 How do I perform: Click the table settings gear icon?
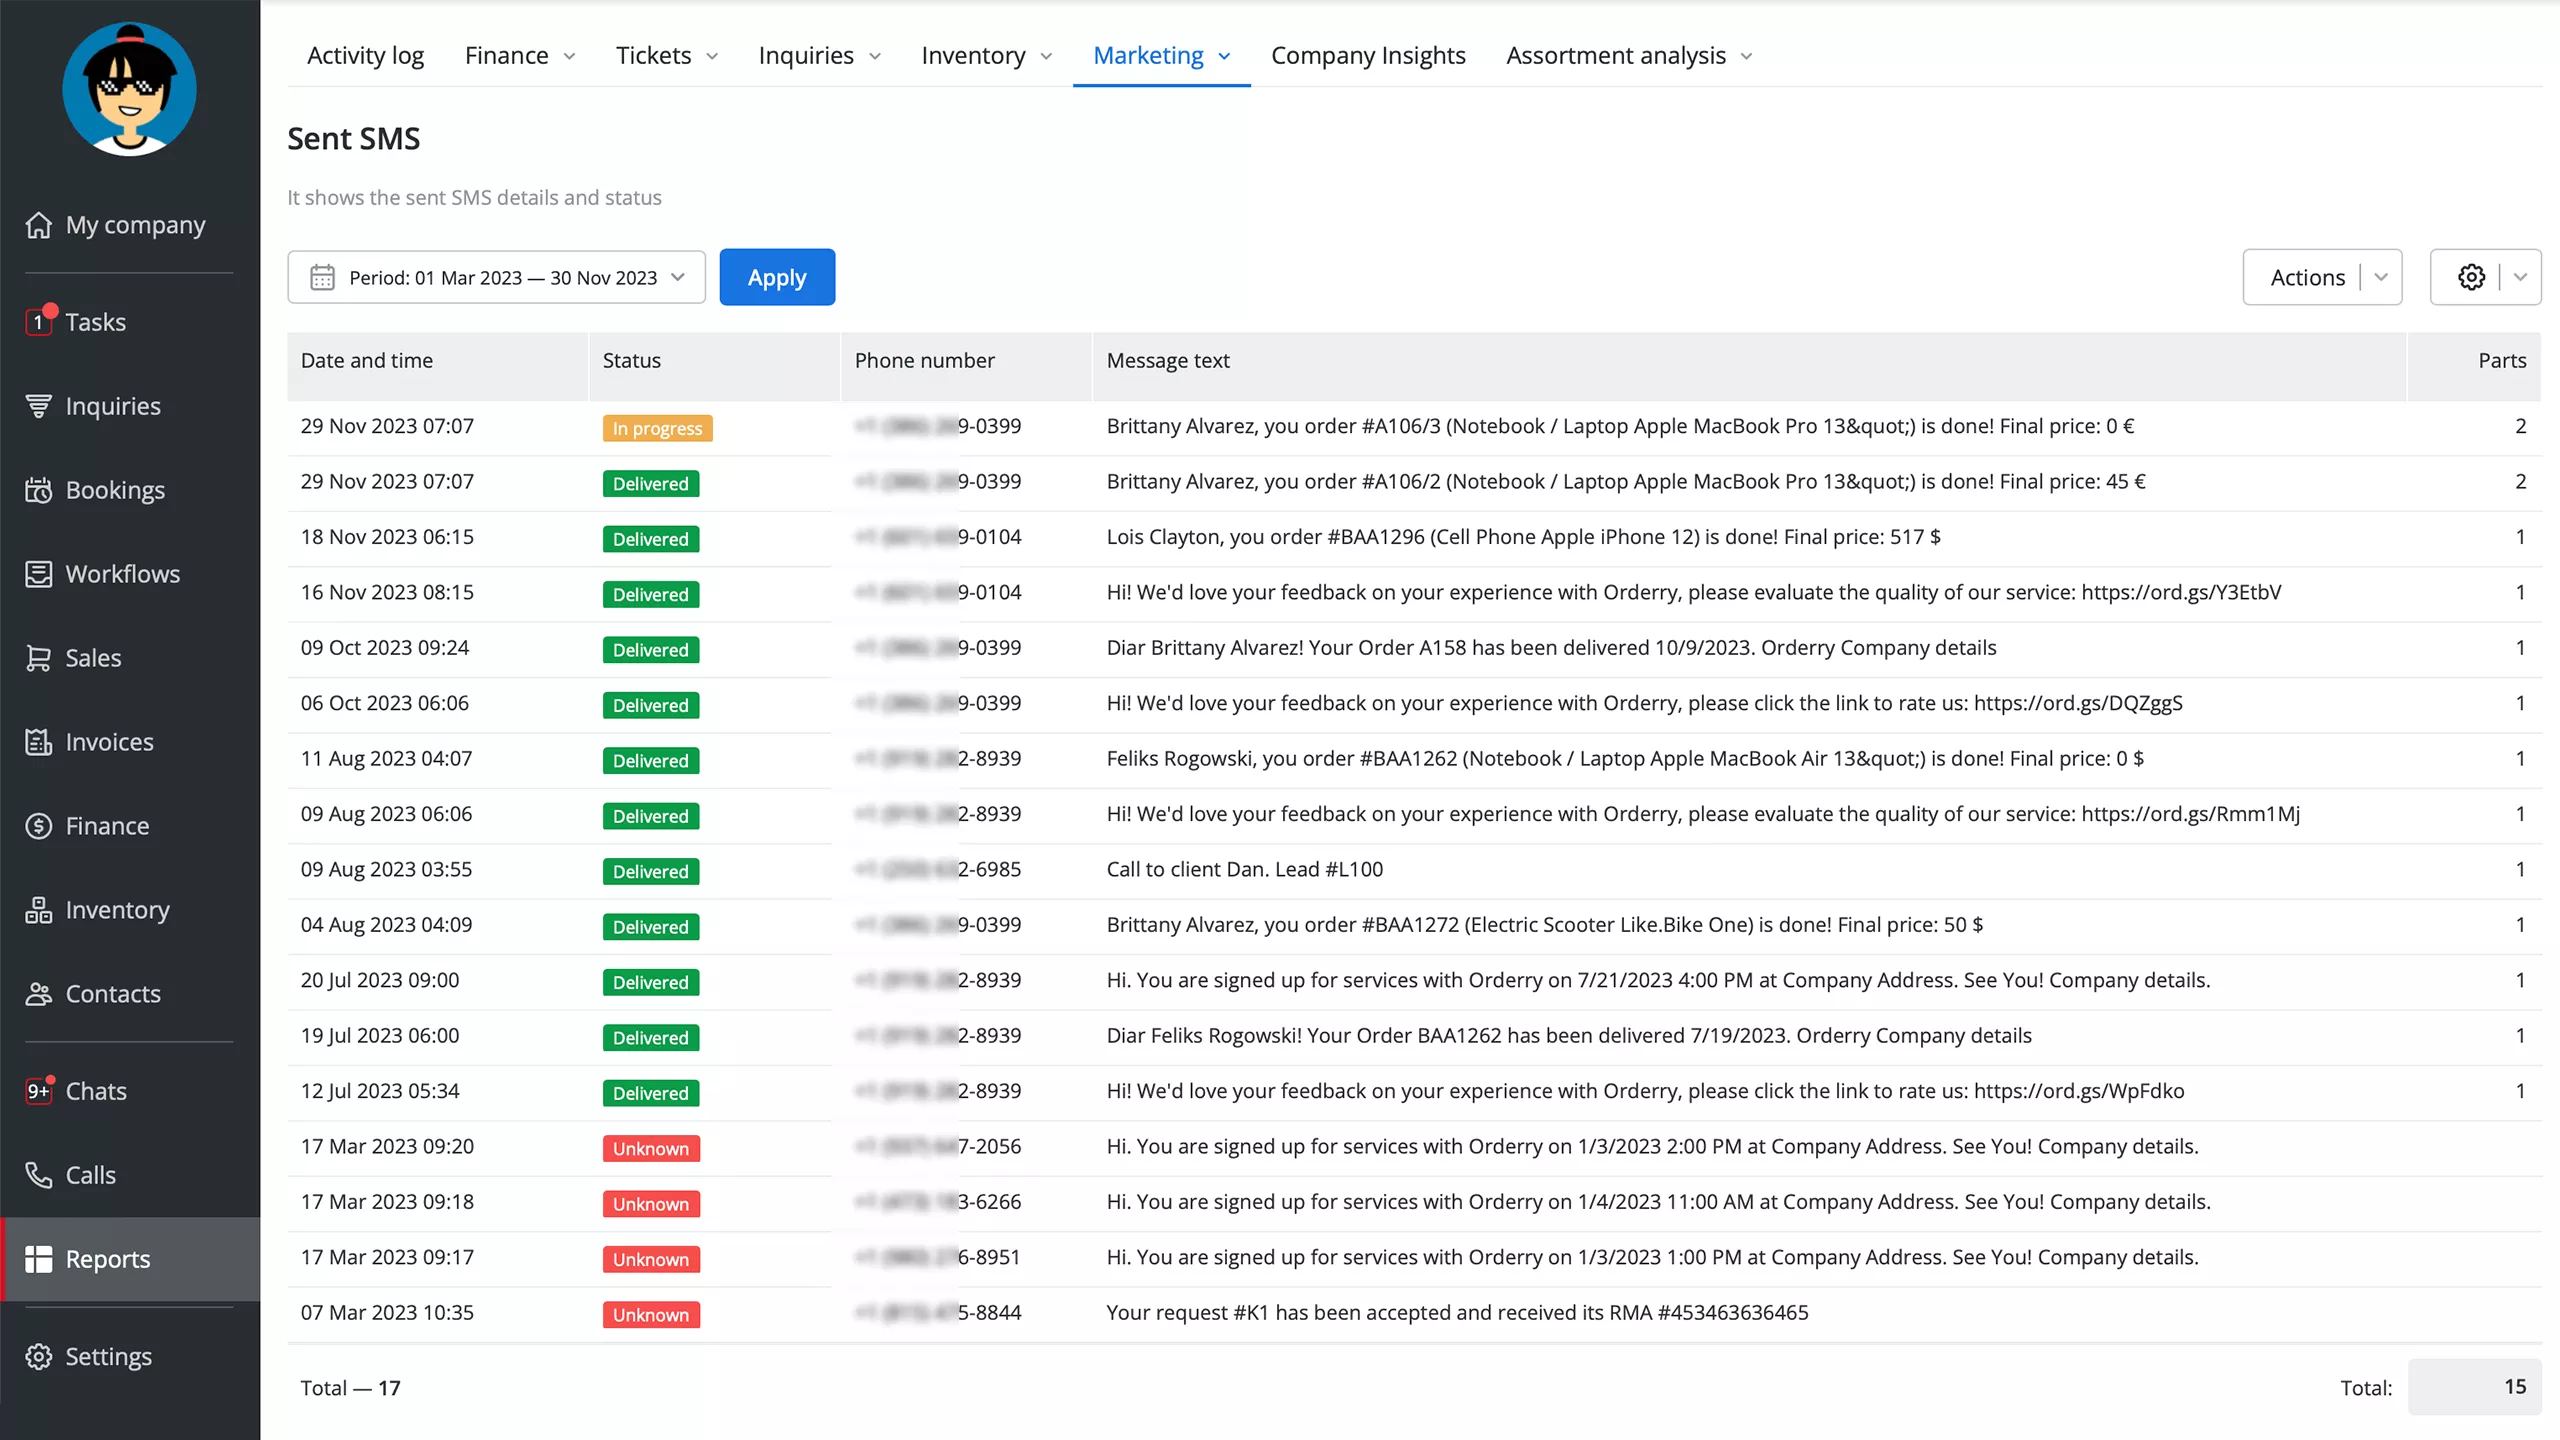[2471, 277]
